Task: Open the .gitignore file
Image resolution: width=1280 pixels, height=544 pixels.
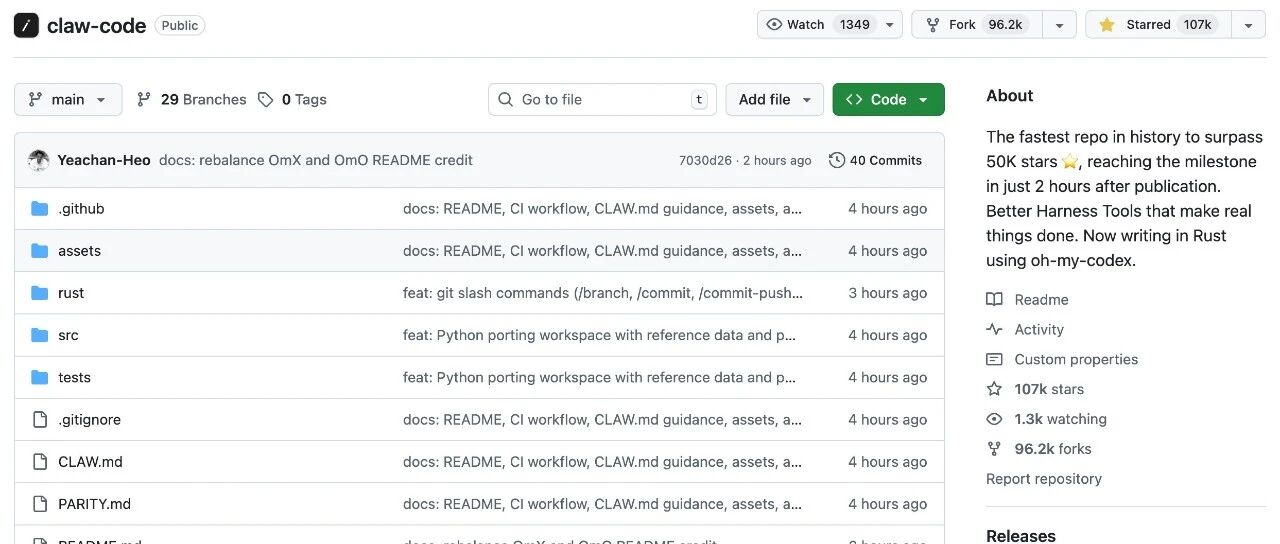Action: [x=90, y=419]
